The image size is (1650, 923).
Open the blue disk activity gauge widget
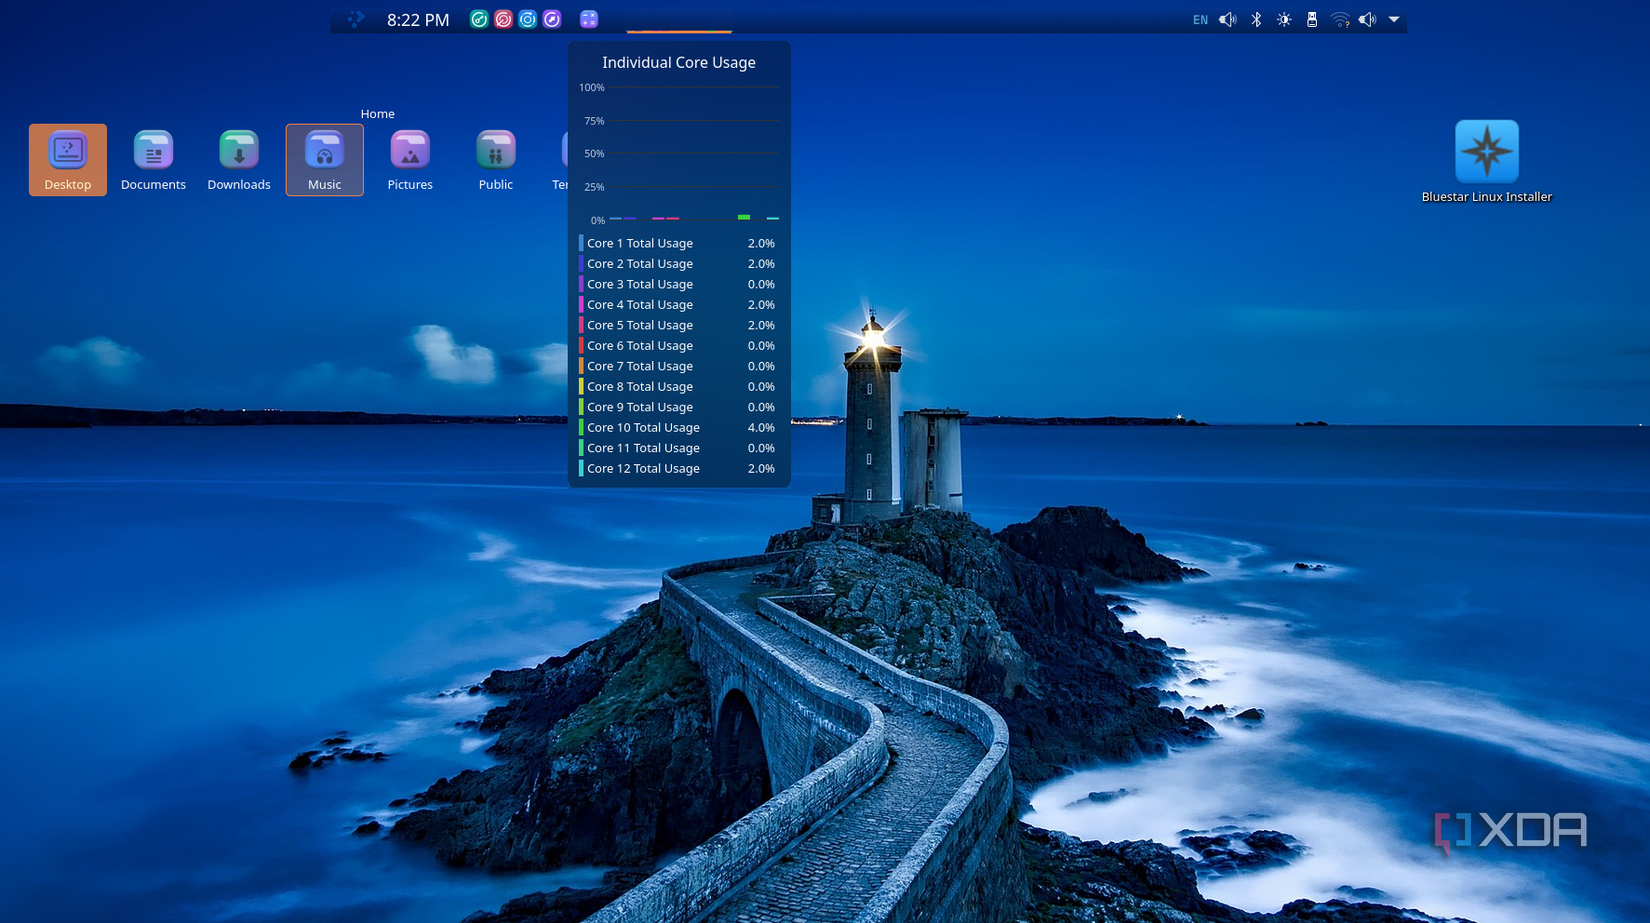[528, 19]
